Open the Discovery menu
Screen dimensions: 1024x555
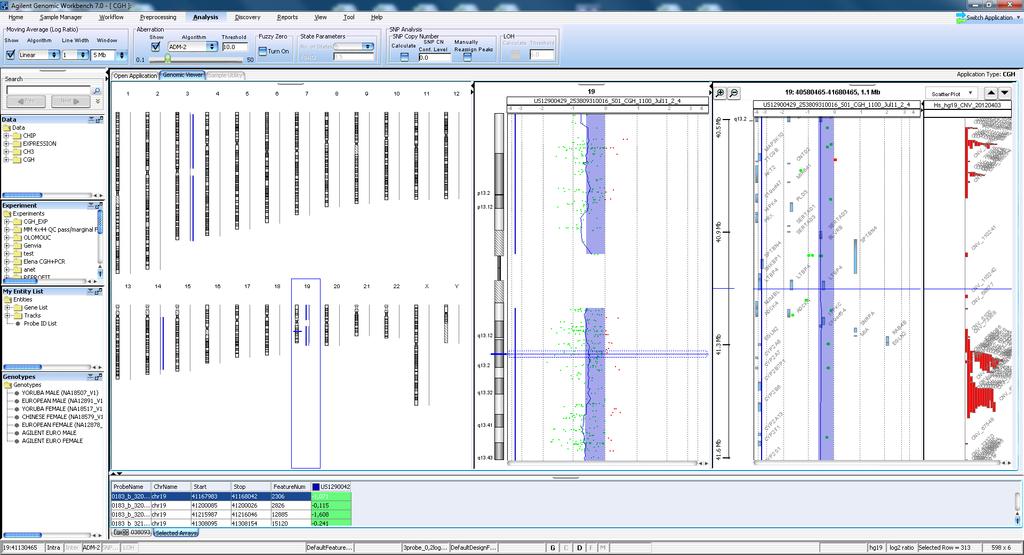(248, 17)
